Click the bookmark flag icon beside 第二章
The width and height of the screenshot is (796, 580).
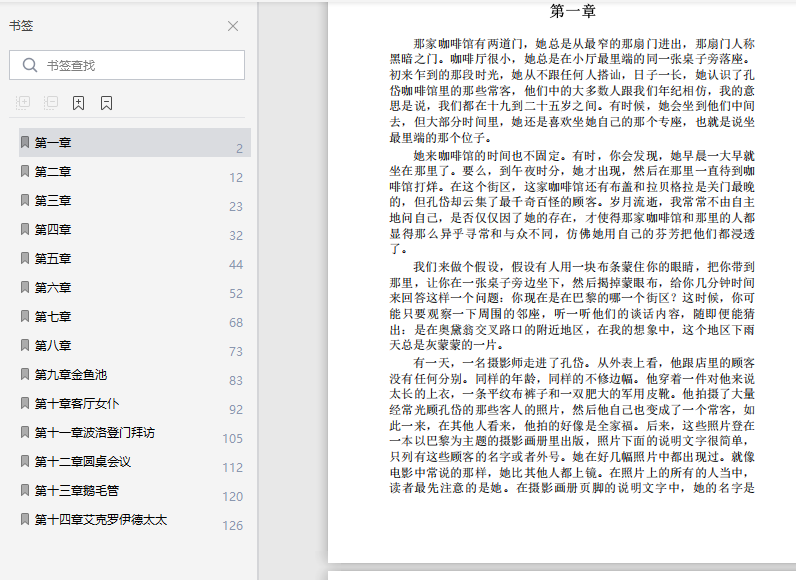pos(24,171)
